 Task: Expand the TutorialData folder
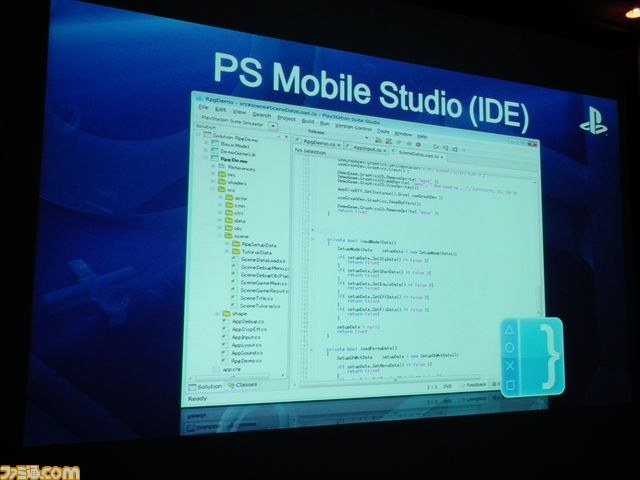(x=227, y=251)
